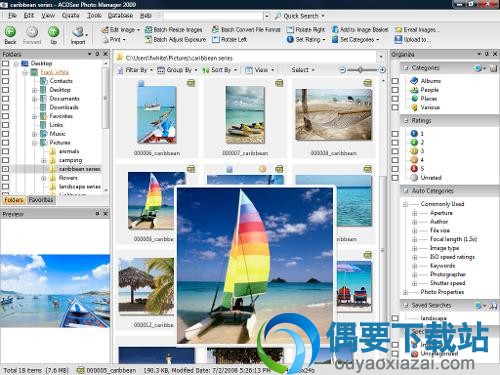Click the Edit Image toolbar button
The image size is (500, 375).
pyautogui.click(x=120, y=30)
